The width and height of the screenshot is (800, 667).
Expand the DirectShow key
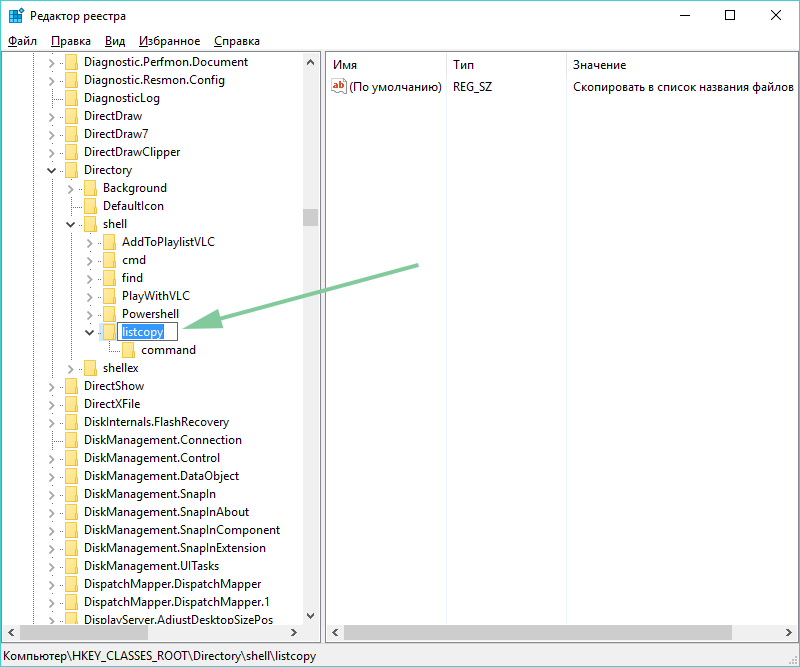(x=51, y=387)
